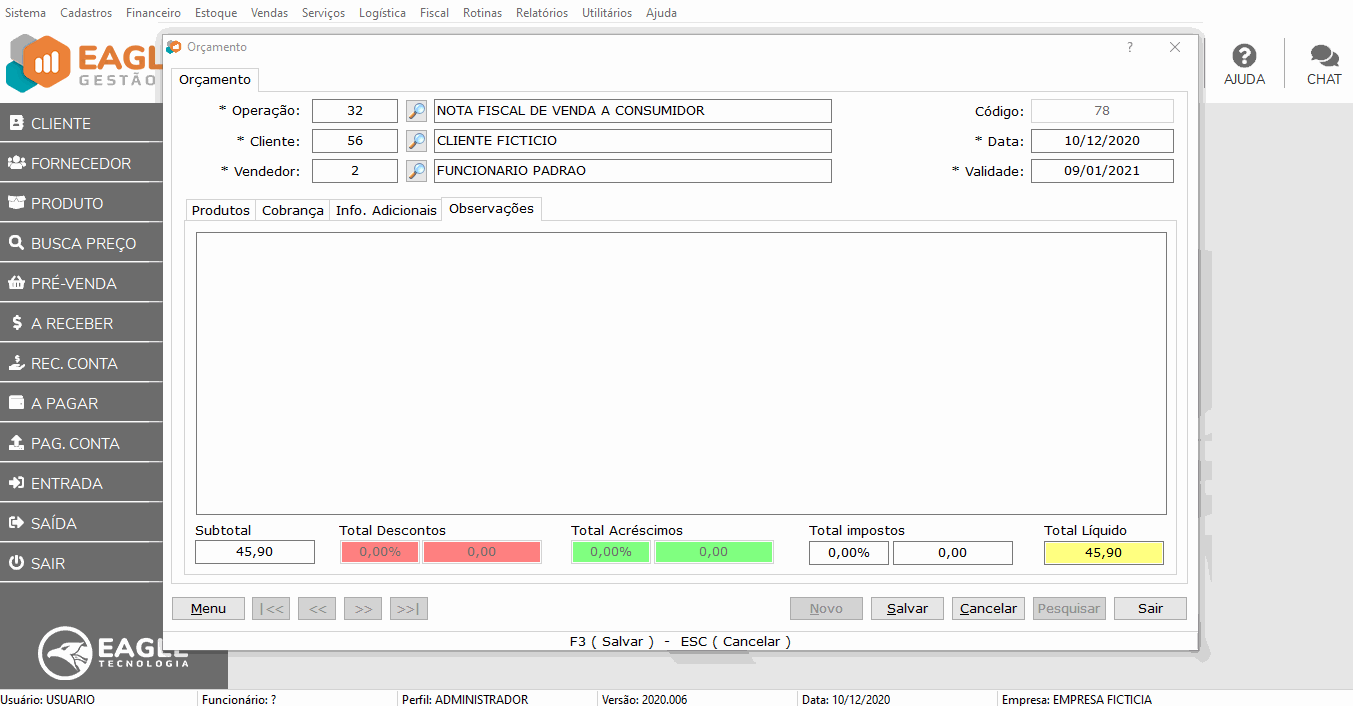Open the Financeiro menu
Screen dimensions: 1353x706
click(x=153, y=13)
